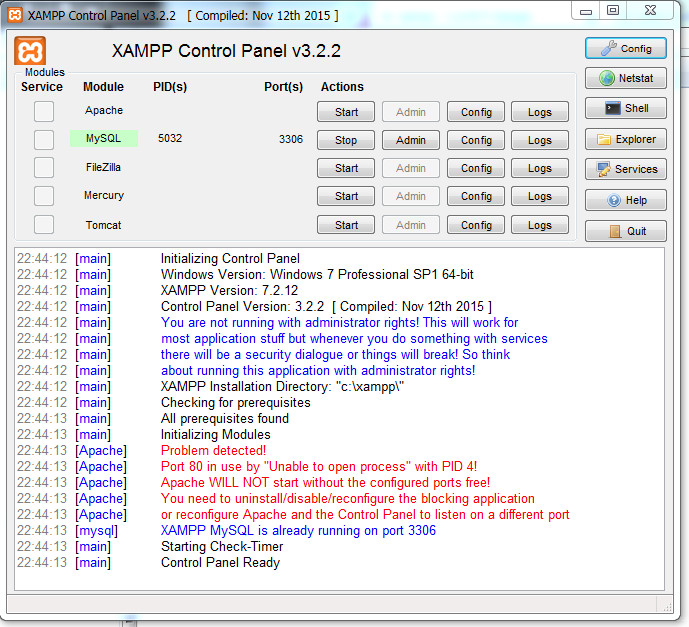Click the Apache module label

pyautogui.click(x=104, y=110)
